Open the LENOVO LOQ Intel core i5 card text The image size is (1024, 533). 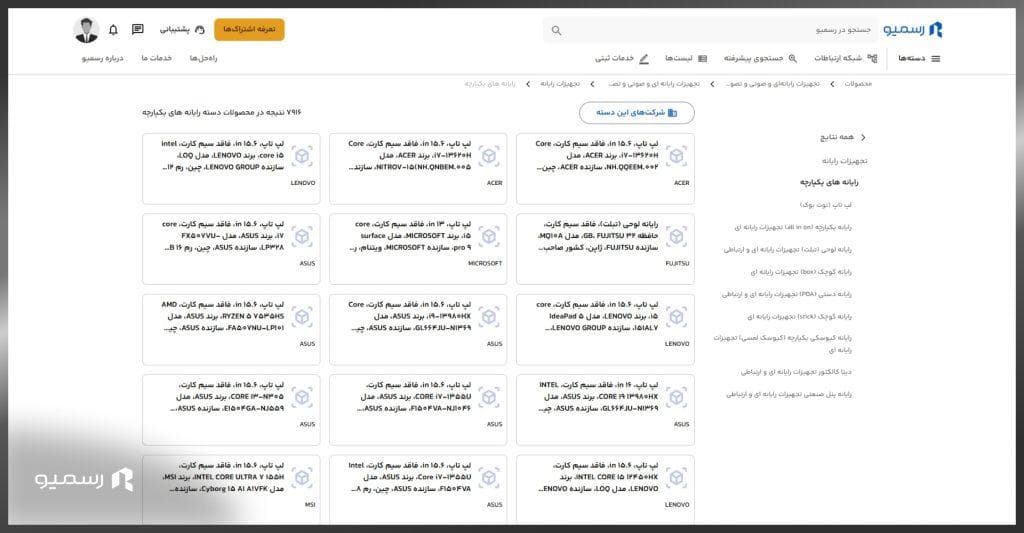click(222, 155)
